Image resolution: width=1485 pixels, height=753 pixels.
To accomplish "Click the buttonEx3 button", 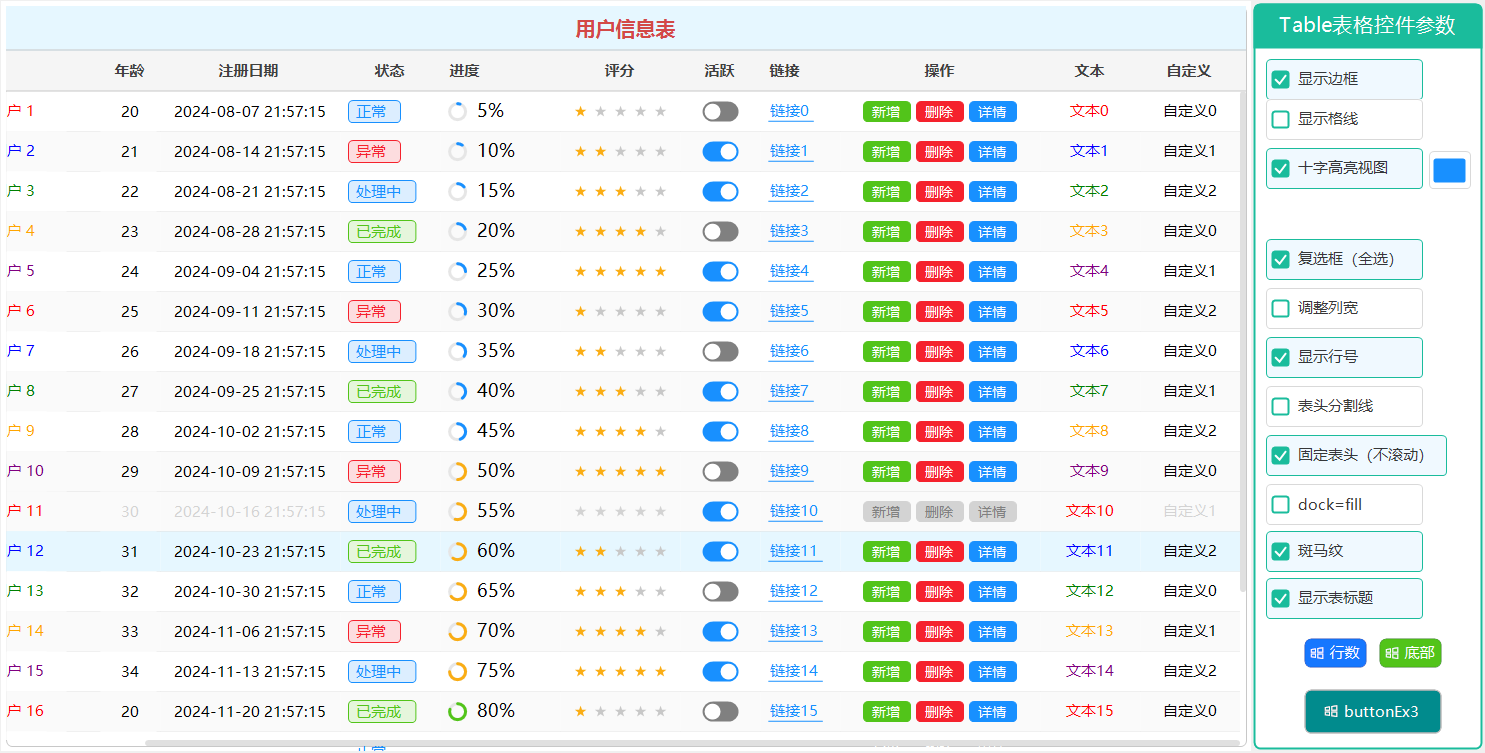I will (1372, 712).
